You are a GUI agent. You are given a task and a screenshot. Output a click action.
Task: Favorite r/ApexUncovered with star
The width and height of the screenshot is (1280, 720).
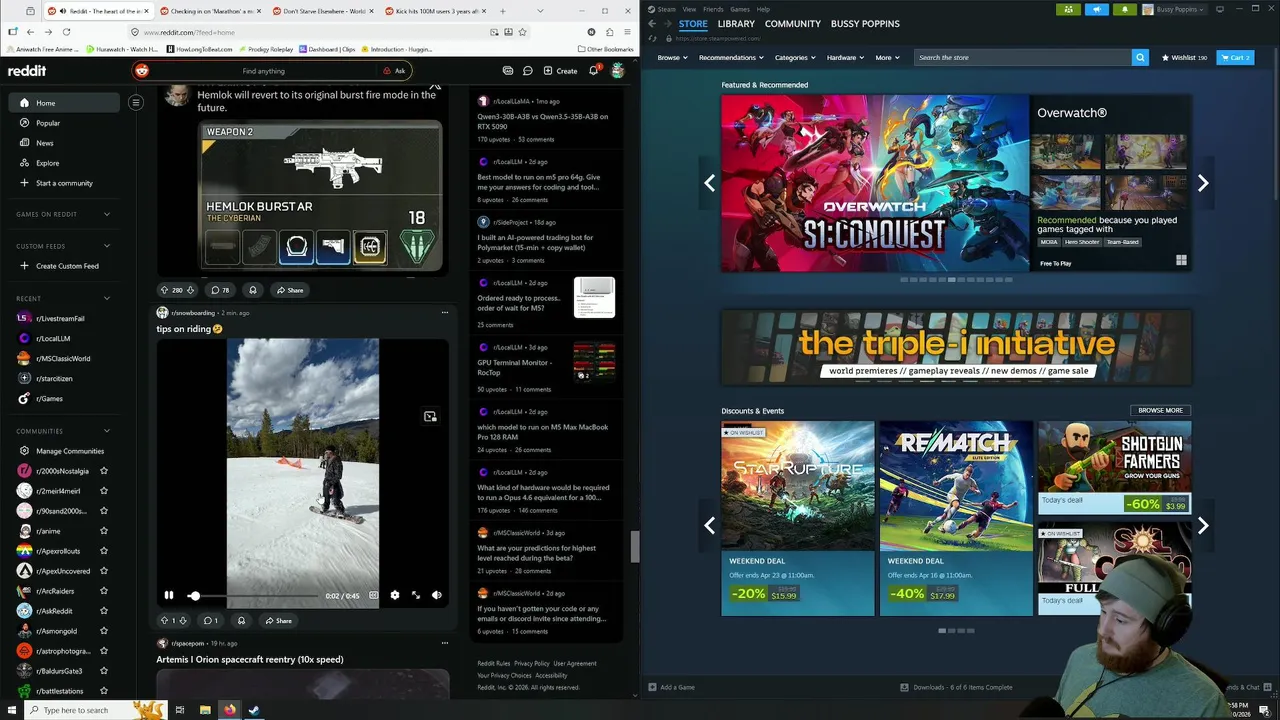[x=104, y=571]
